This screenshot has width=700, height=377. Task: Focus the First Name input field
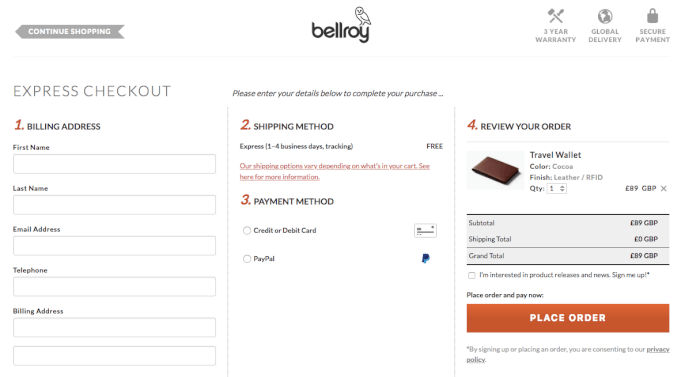click(114, 164)
